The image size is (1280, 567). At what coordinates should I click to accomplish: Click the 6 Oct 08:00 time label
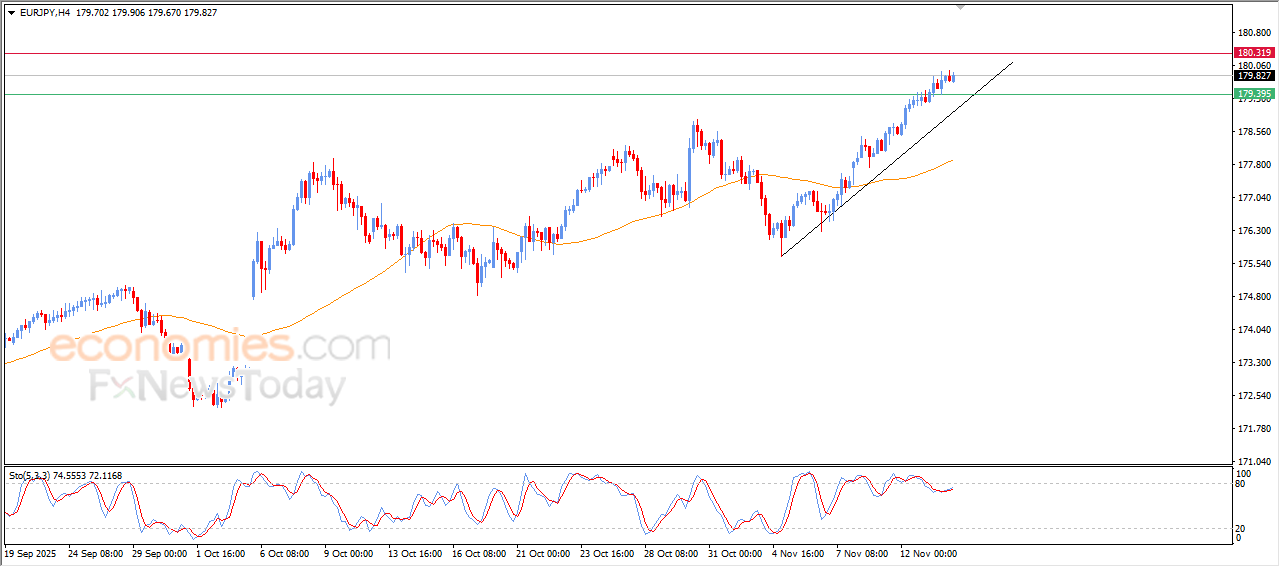coord(285,553)
